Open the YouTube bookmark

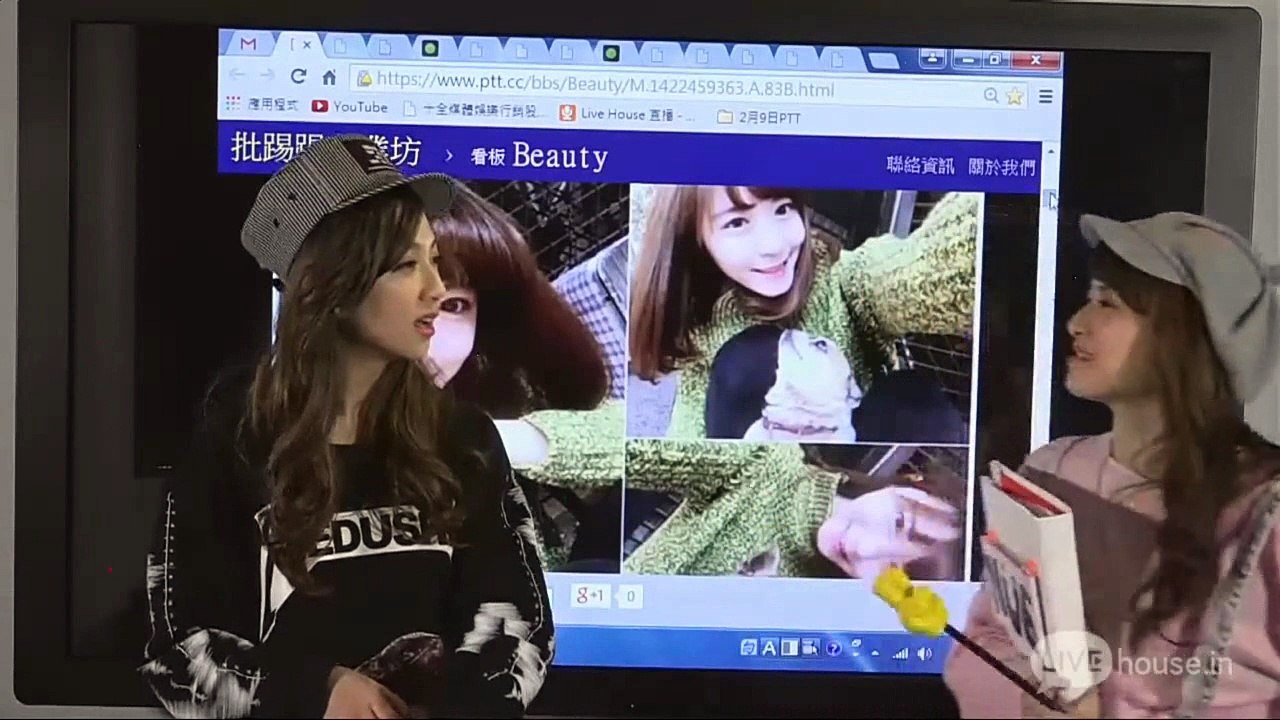coord(349,106)
